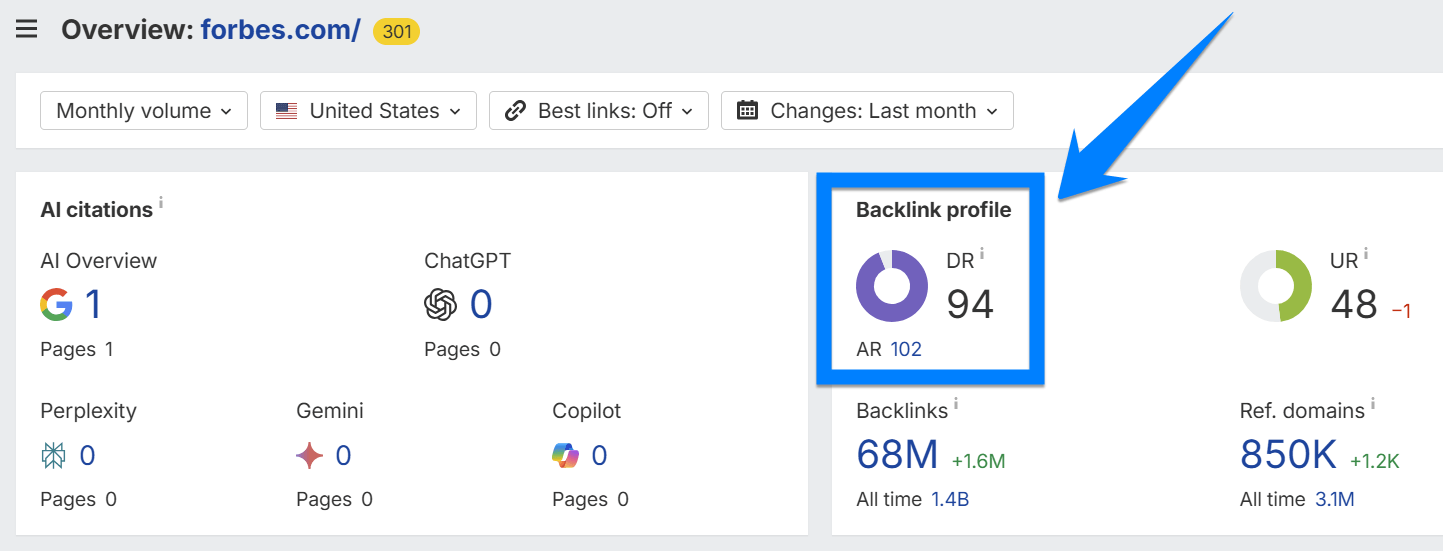Image resolution: width=1443 pixels, height=551 pixels.
Task: Click the UR info icon
Action: [1366, 254]
